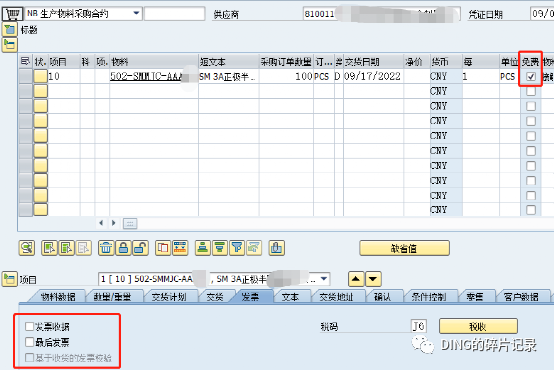
Task: Expand the 标题 header section icon
Action: click(x=10, y=29)
